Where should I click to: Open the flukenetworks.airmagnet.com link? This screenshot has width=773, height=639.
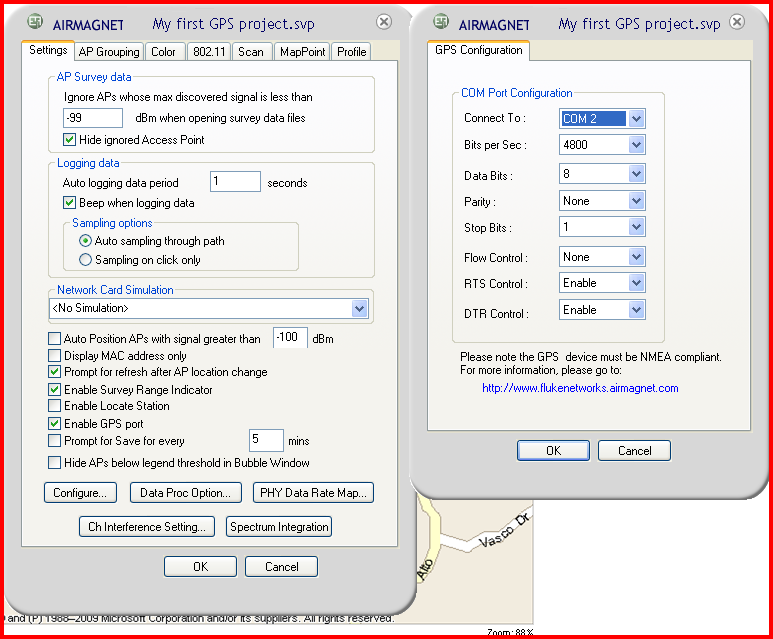coord(580,388)
